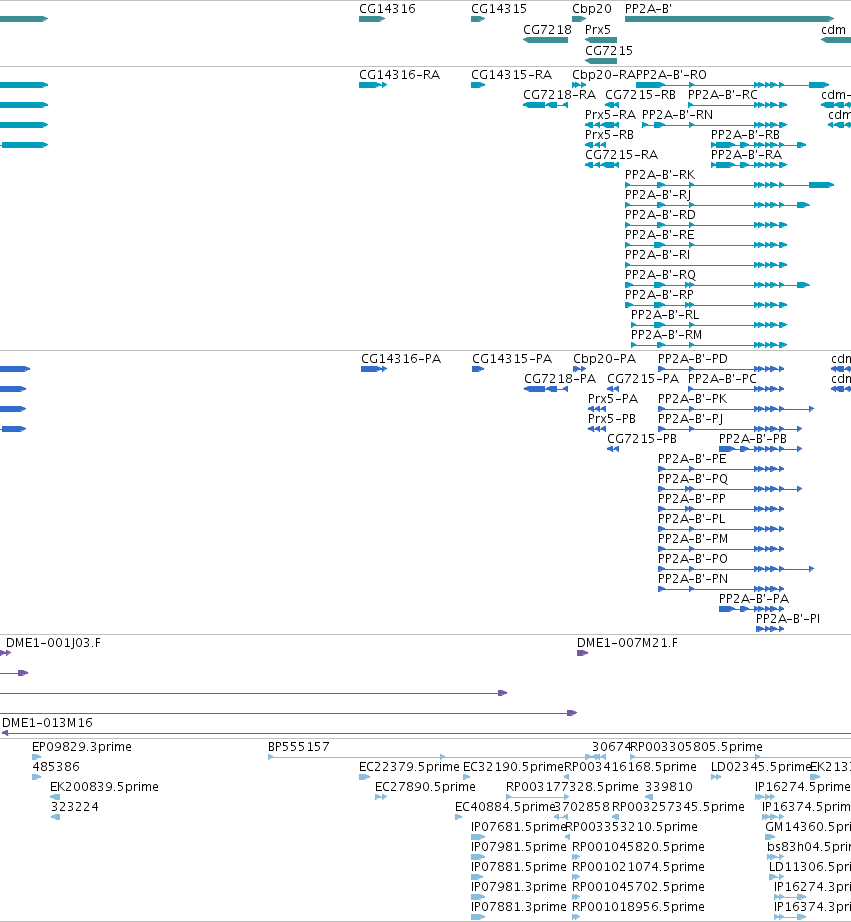Select the EC22379.5prime feature label
This screenshot has width=851, height=922.
[409, 767]
